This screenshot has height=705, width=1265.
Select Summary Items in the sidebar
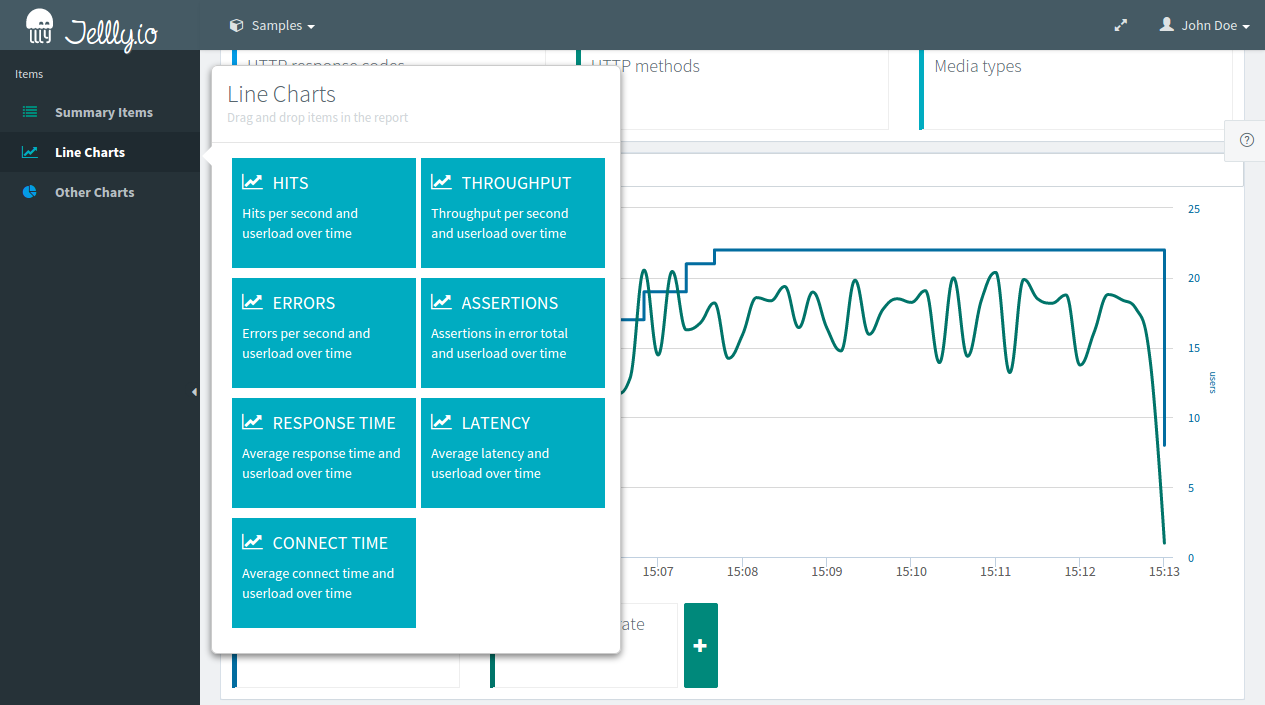(x=103, y=112)
